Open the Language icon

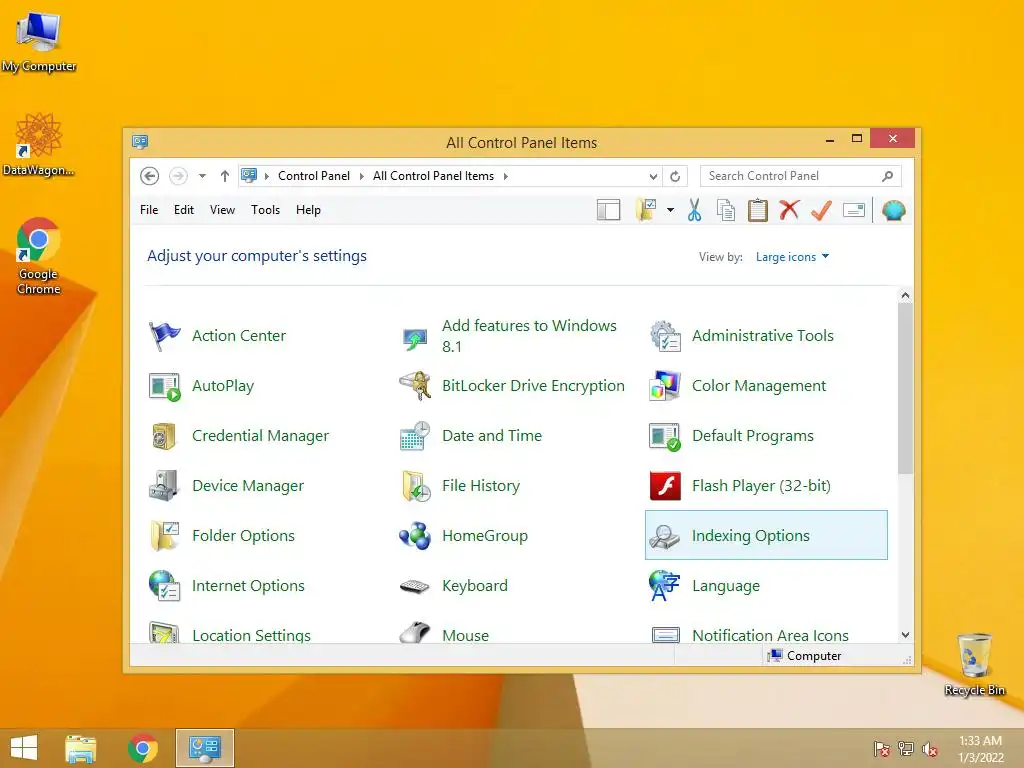665,585
